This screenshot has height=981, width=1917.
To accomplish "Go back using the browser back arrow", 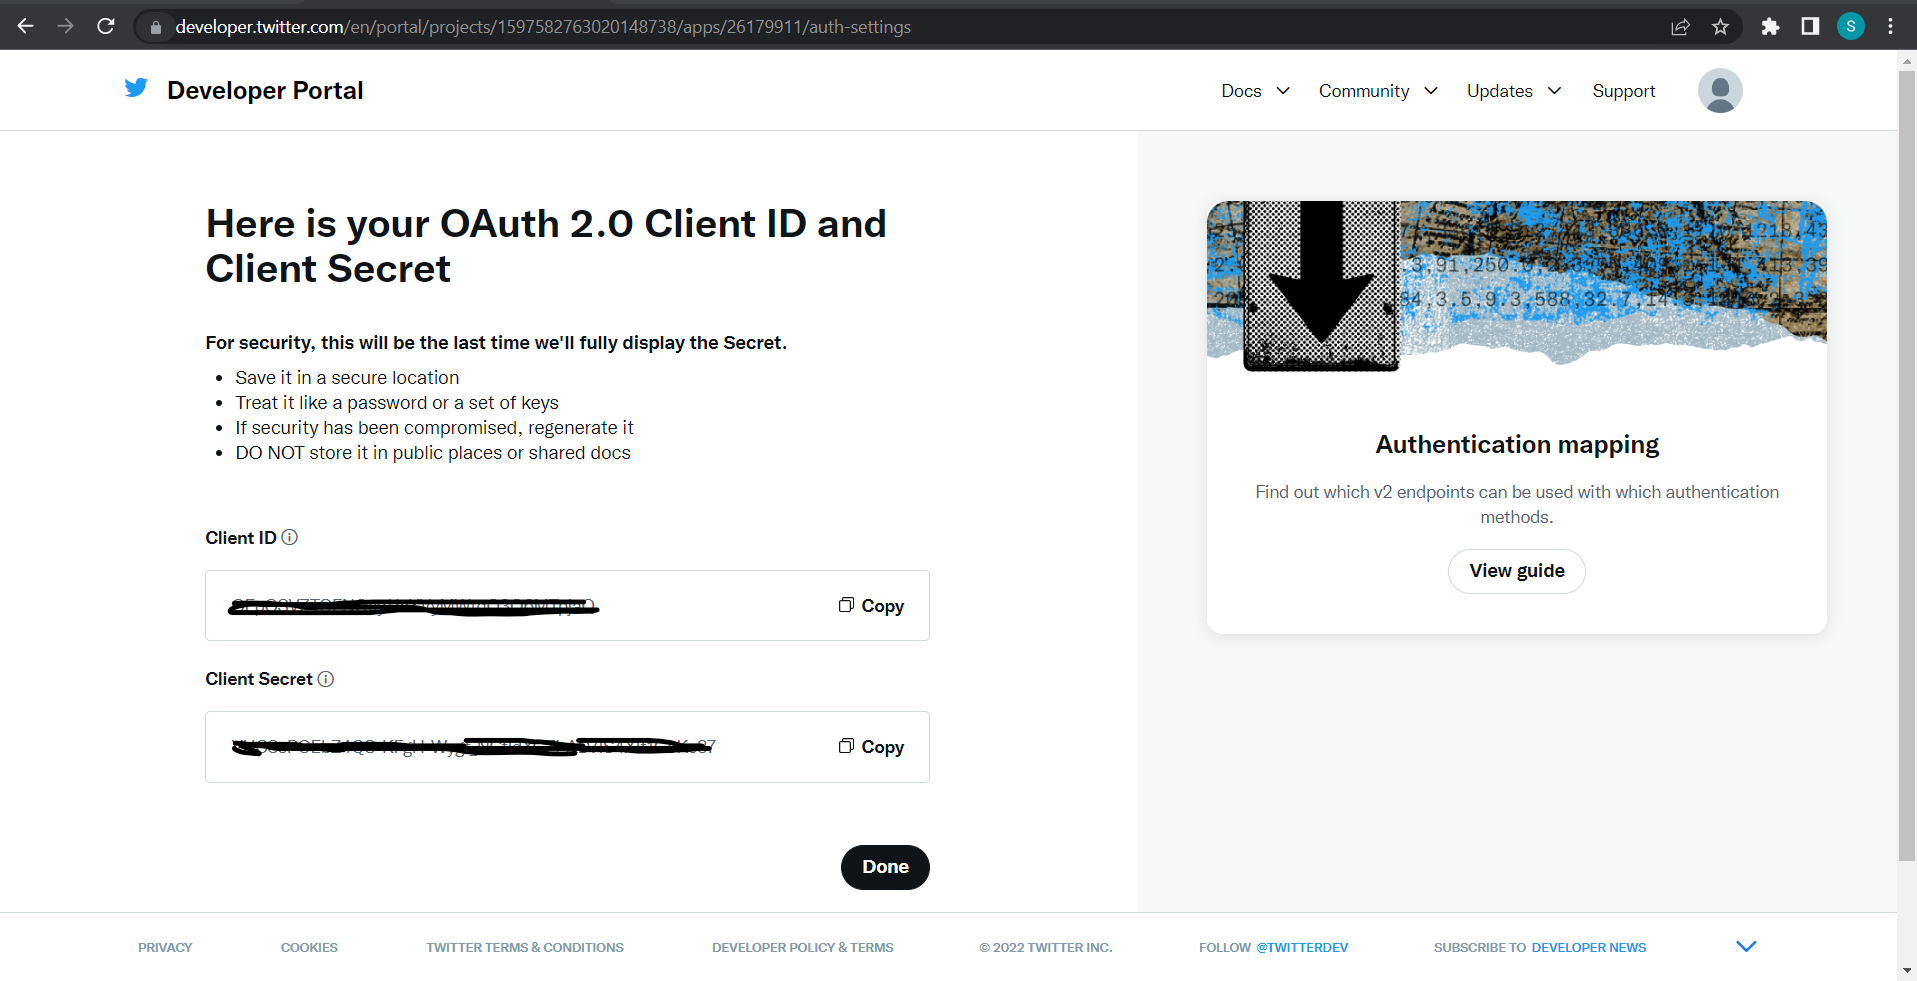I will click(26, 27).
